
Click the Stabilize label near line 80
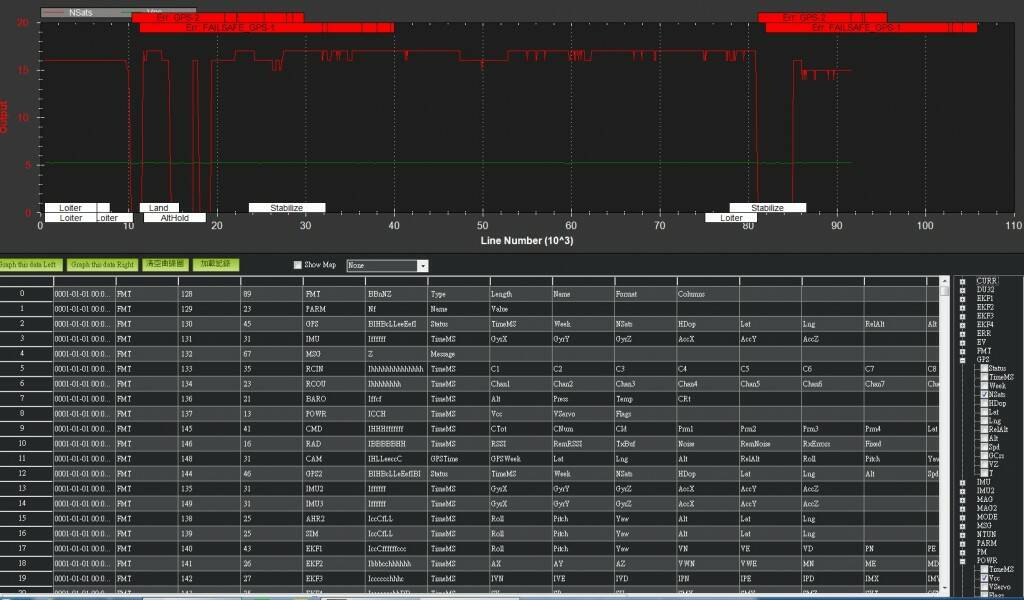[767, 208]
